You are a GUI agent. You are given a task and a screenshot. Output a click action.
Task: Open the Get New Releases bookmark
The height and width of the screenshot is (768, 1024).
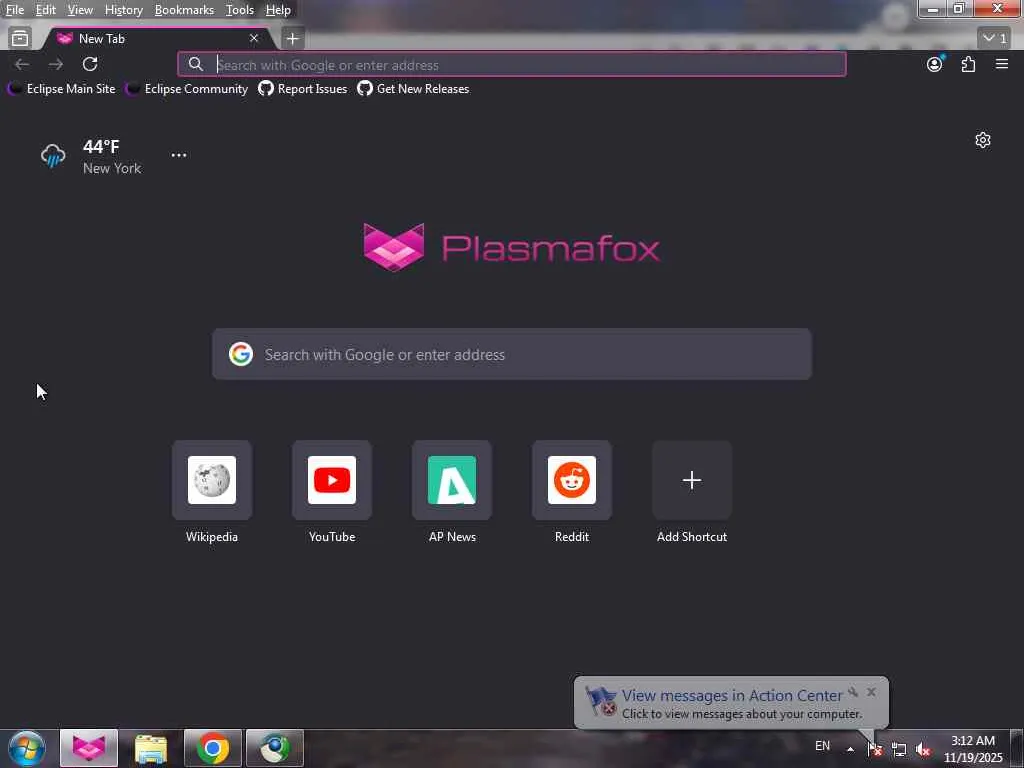(413, 89)
